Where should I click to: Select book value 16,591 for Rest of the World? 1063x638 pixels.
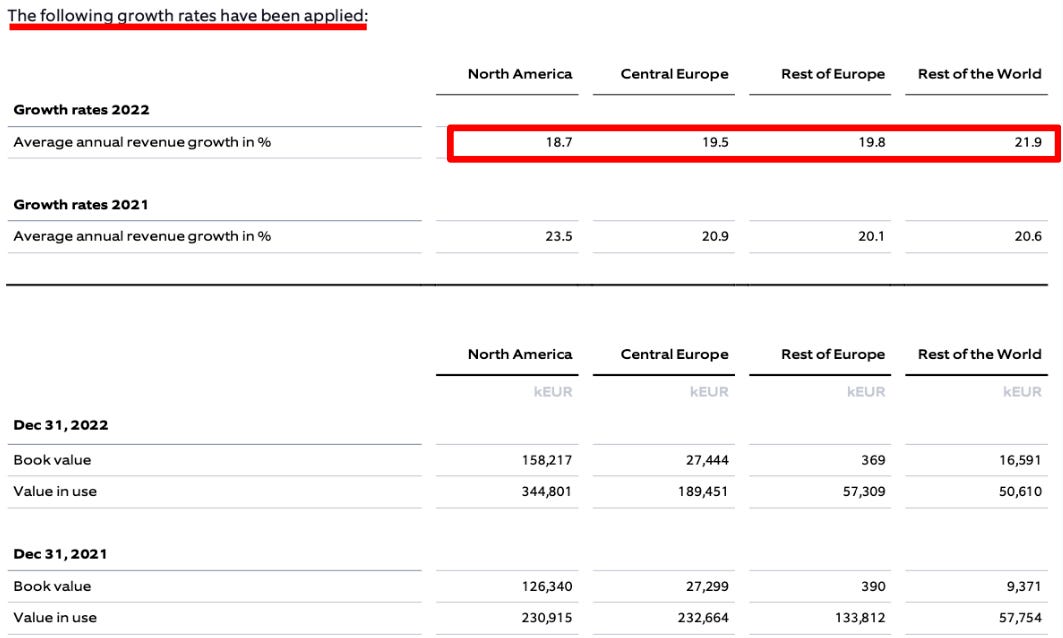tap(1020, 460)
